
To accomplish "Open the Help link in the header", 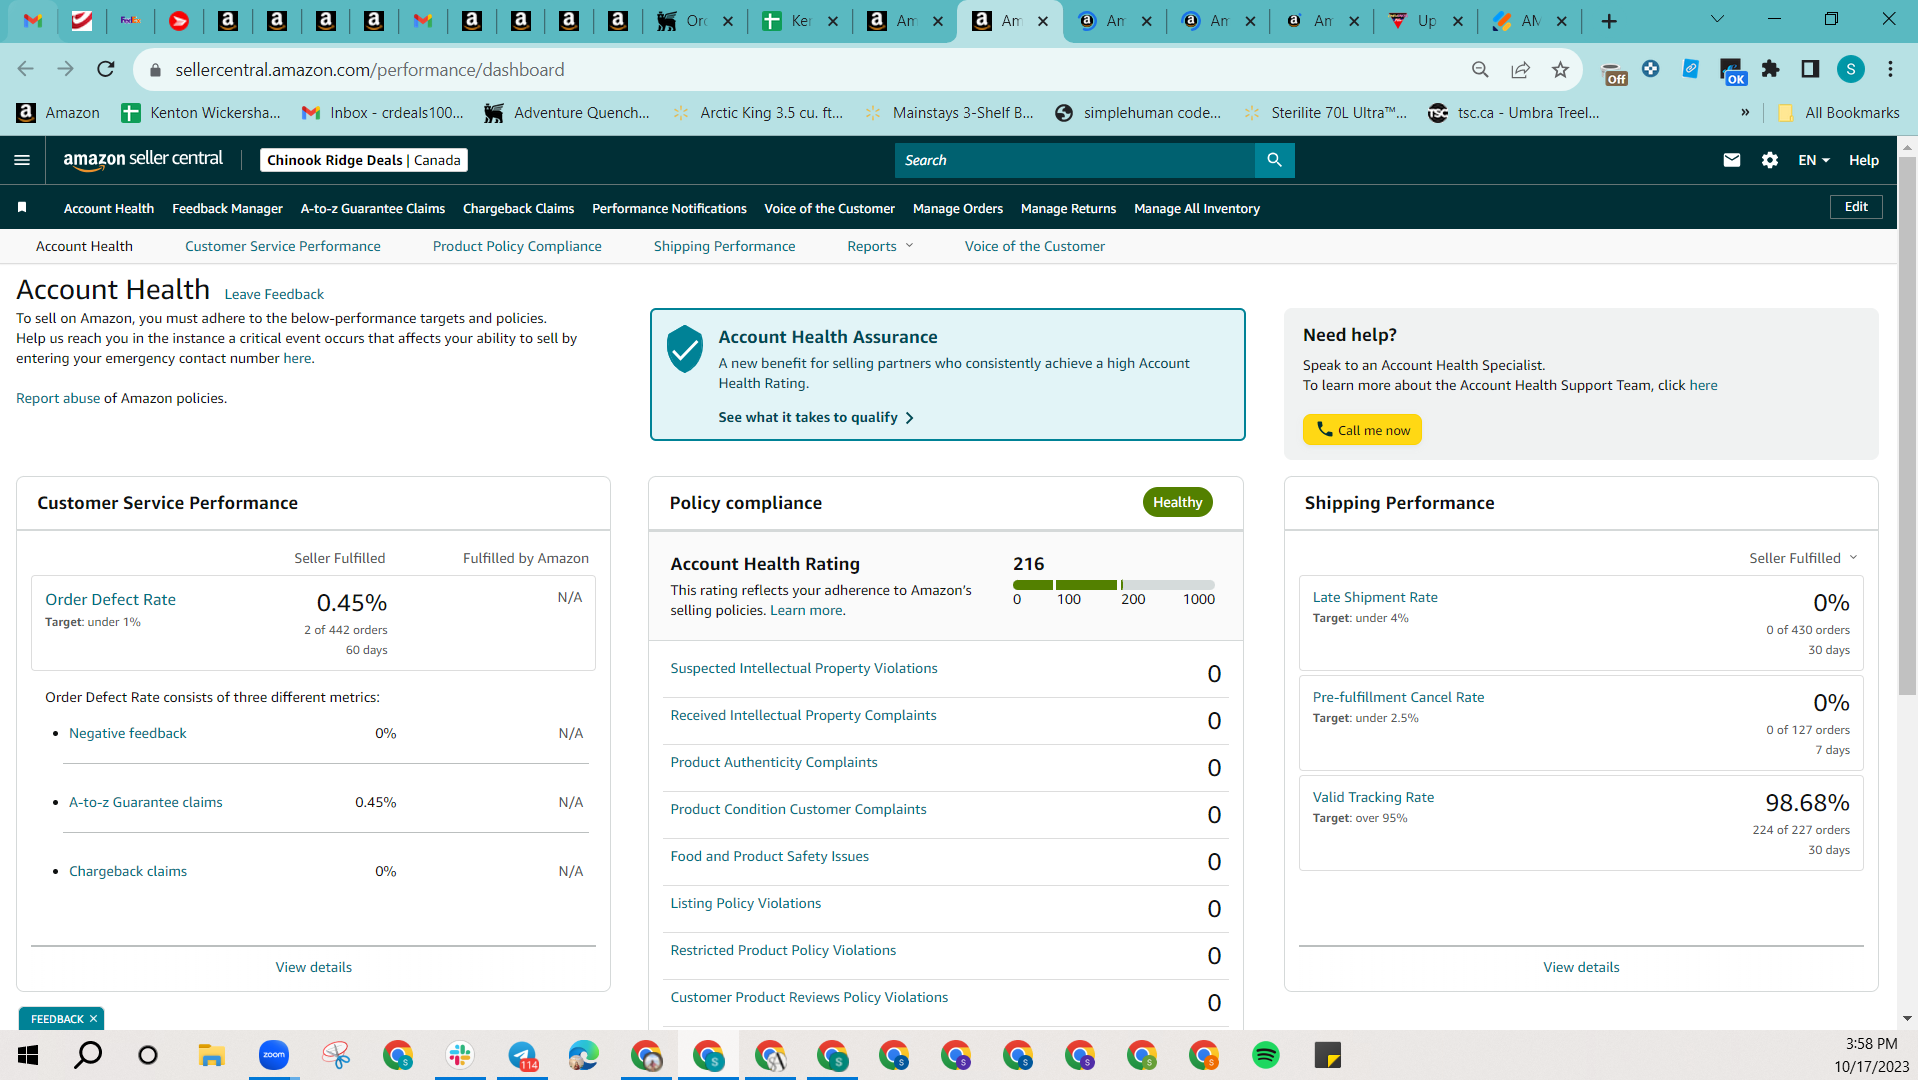I will pos(1864,160).
